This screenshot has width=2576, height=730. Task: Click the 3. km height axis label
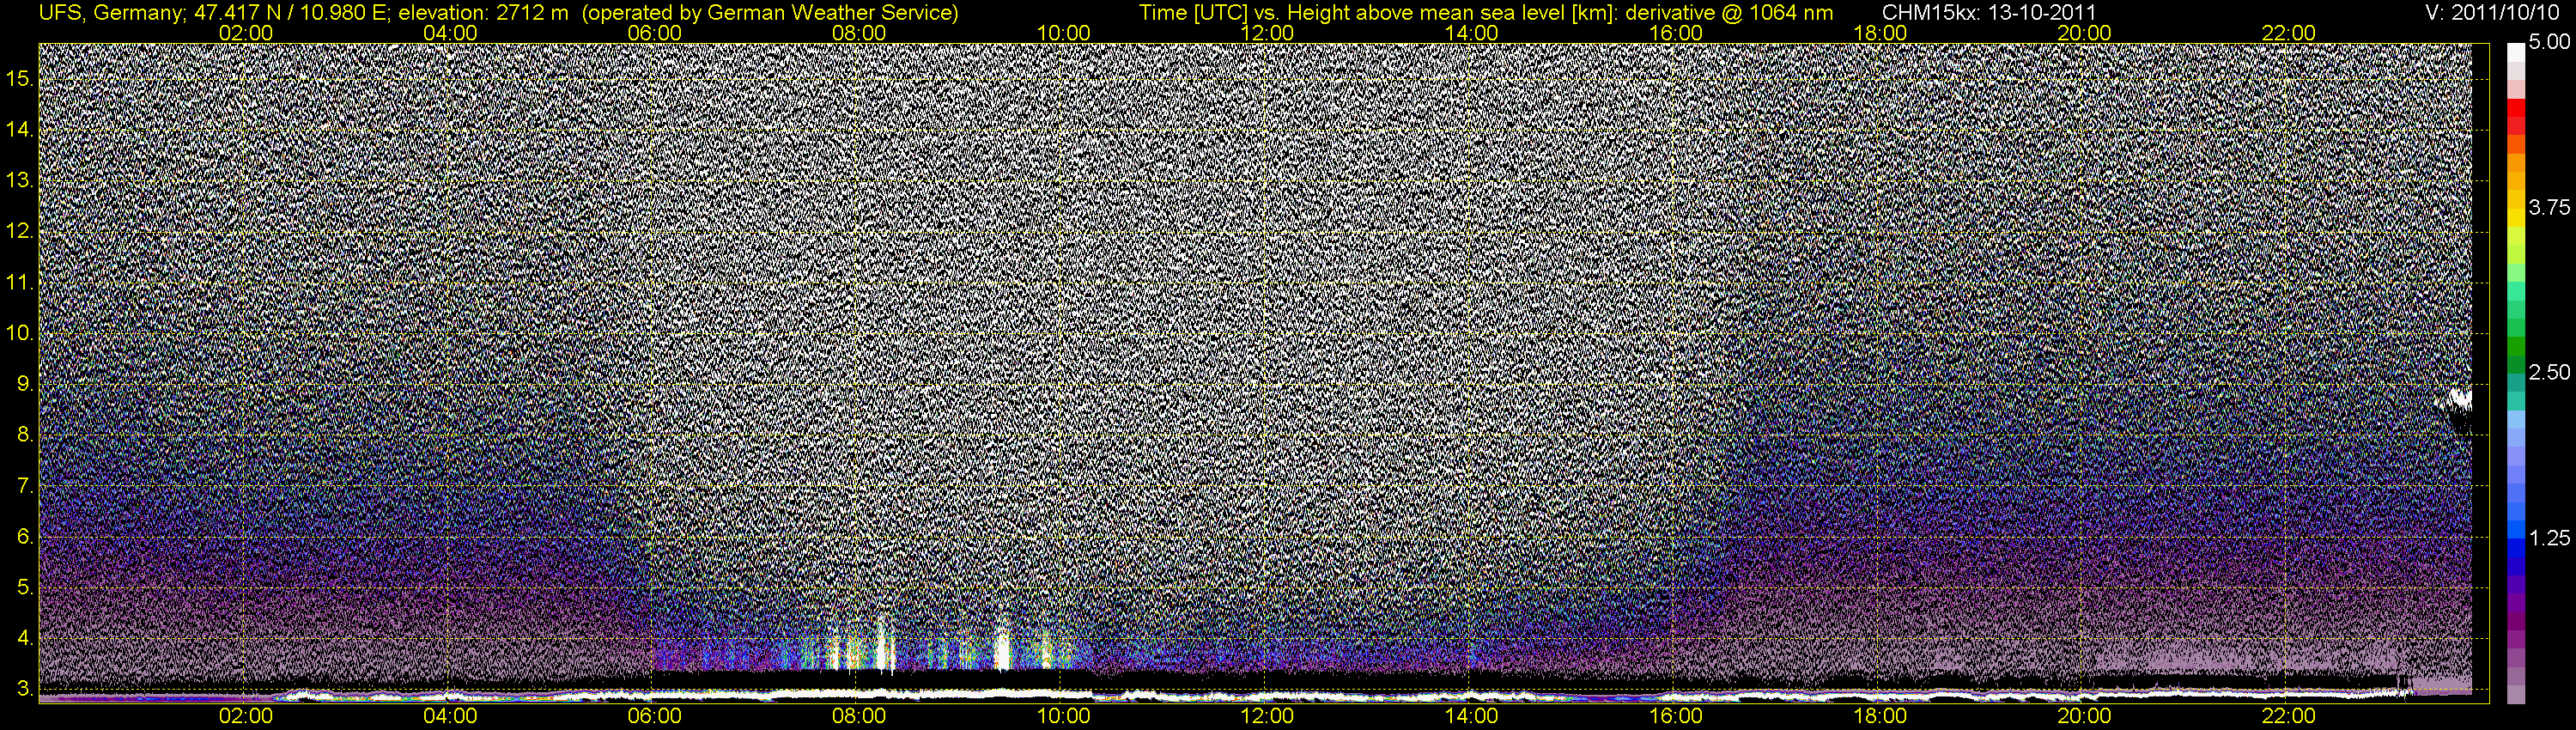click(x=25, y=689)
